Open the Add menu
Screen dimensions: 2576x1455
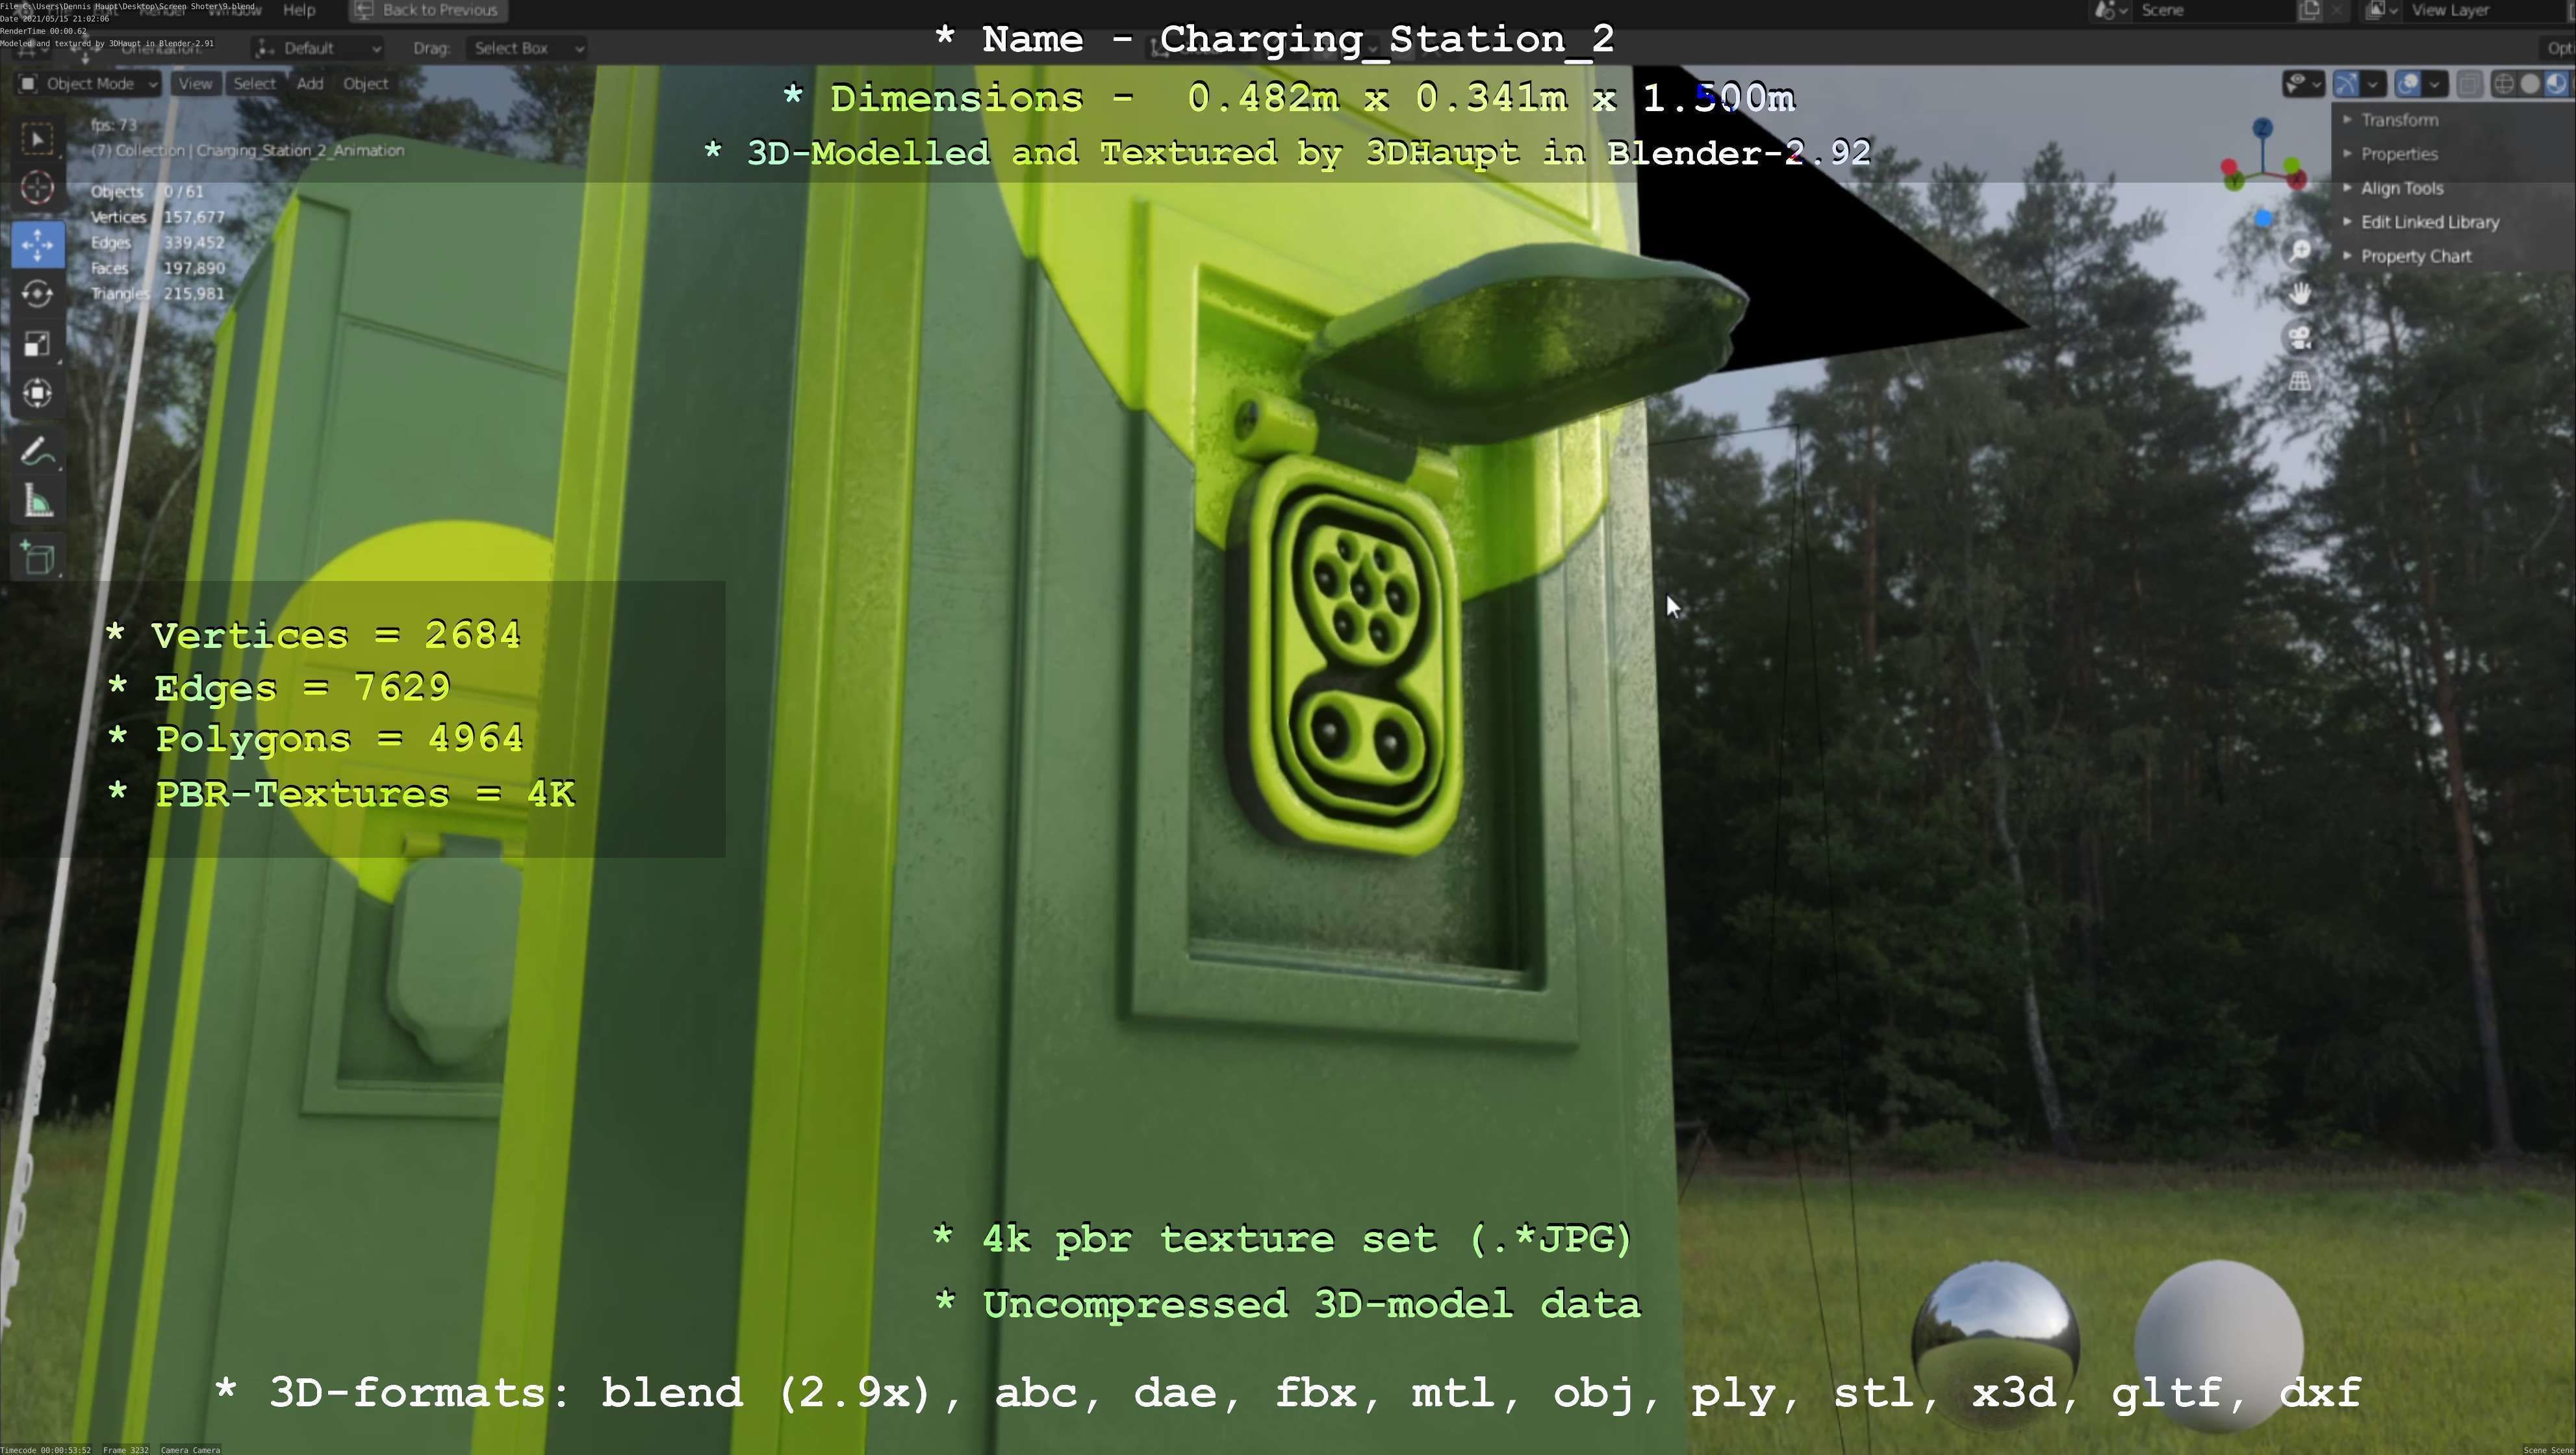coord(309,84)
